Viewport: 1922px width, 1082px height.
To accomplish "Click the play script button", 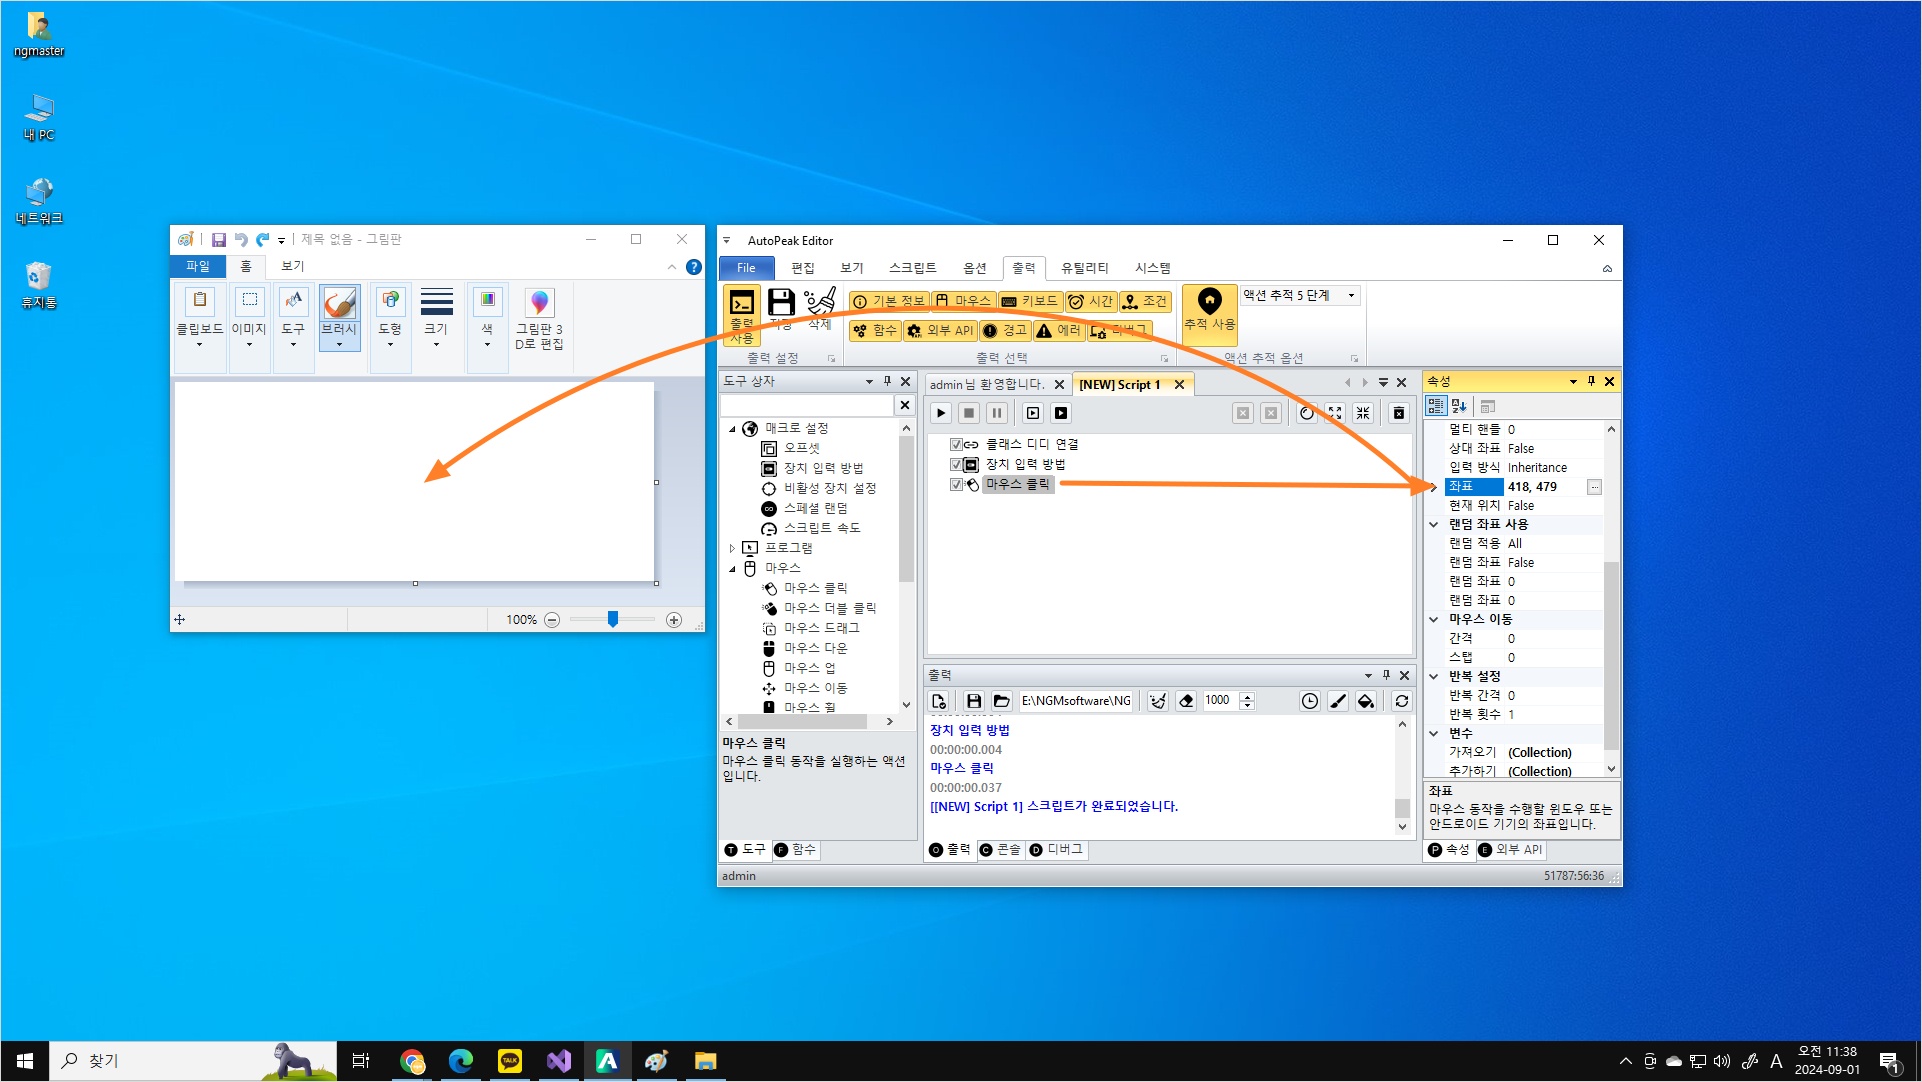I will (x=941, y=413).
